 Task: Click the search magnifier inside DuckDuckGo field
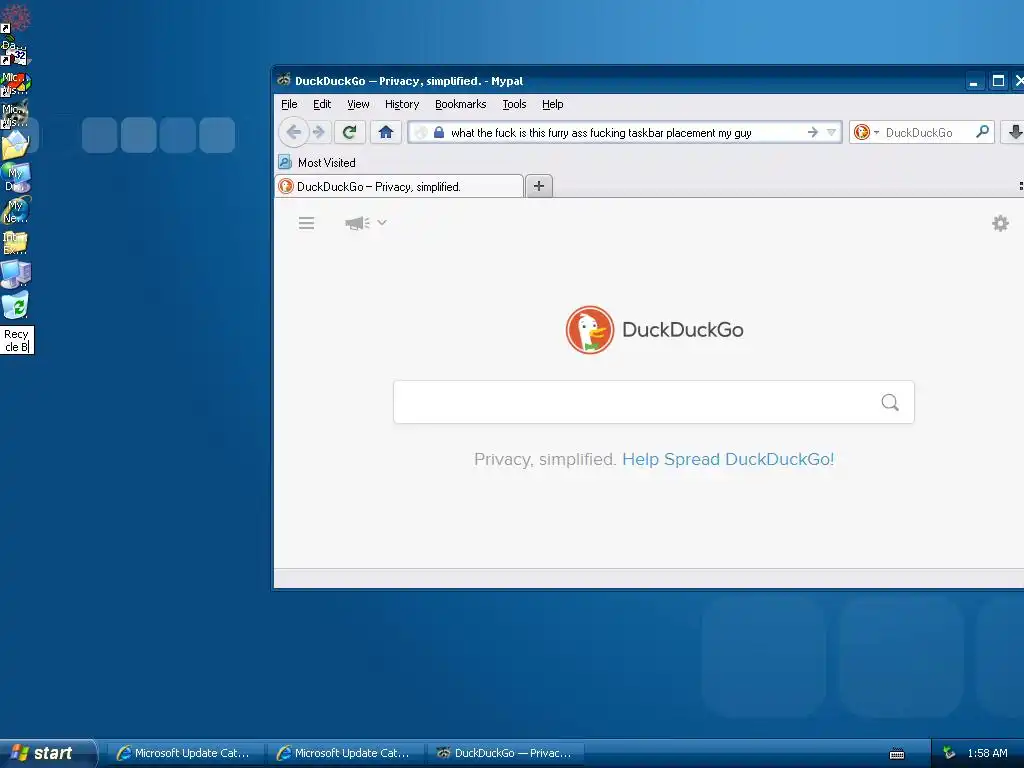[x=889, y=402]
